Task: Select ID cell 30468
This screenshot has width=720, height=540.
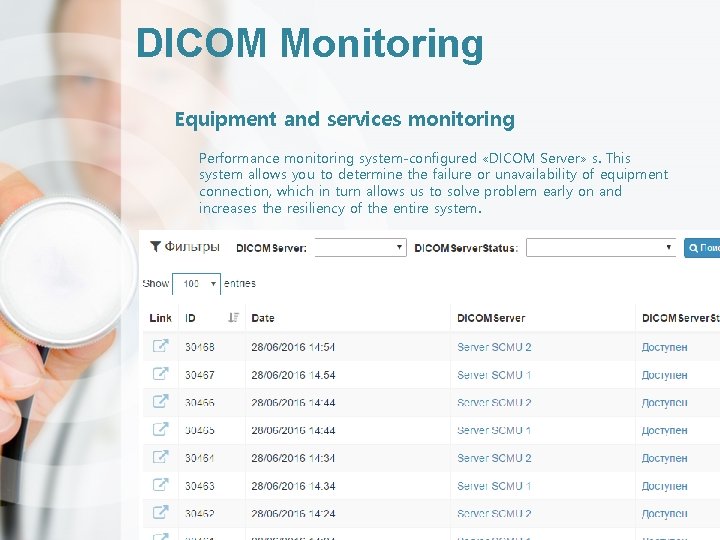Action: pos(200,347)
